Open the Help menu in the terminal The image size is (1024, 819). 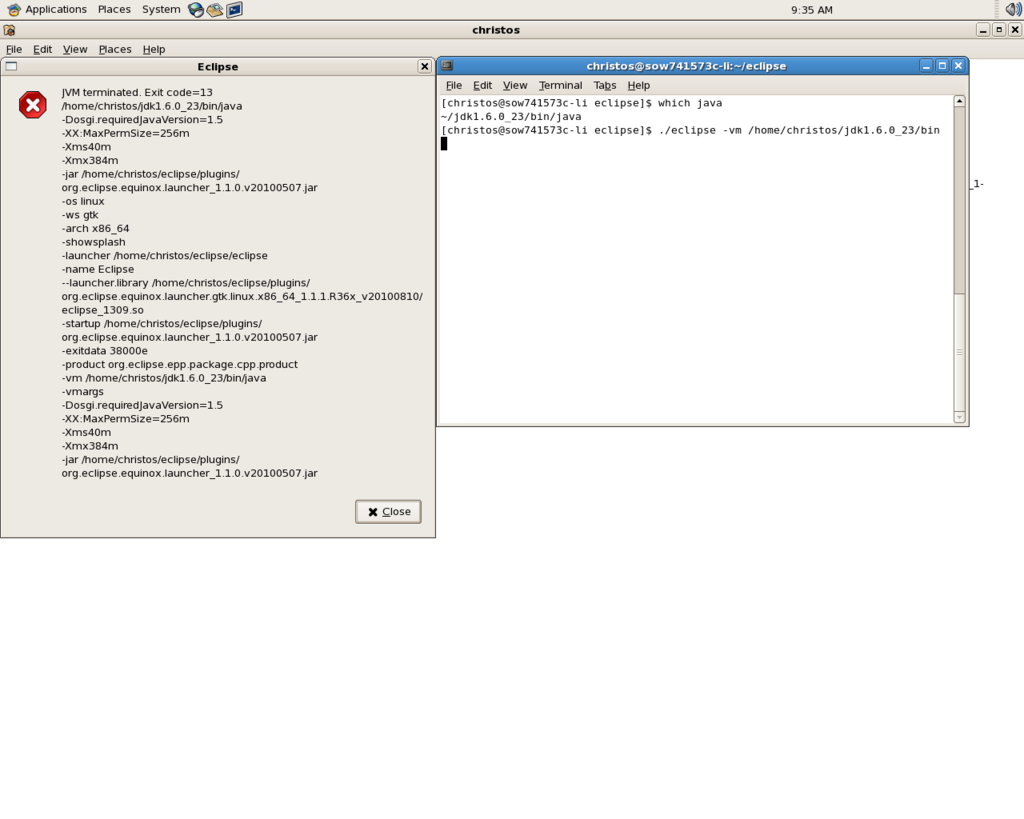pyautogui.click(x=638, y=85)
